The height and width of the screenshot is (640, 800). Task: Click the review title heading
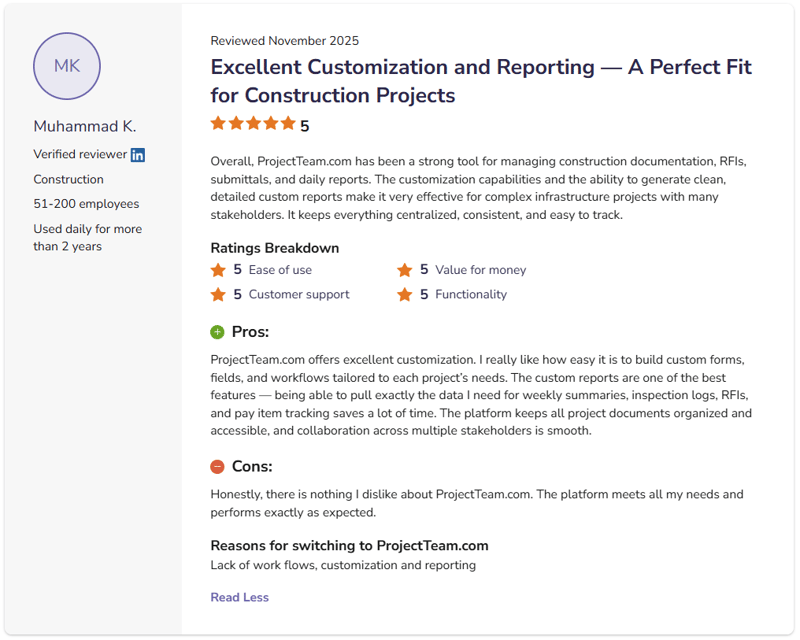[480, 81]
